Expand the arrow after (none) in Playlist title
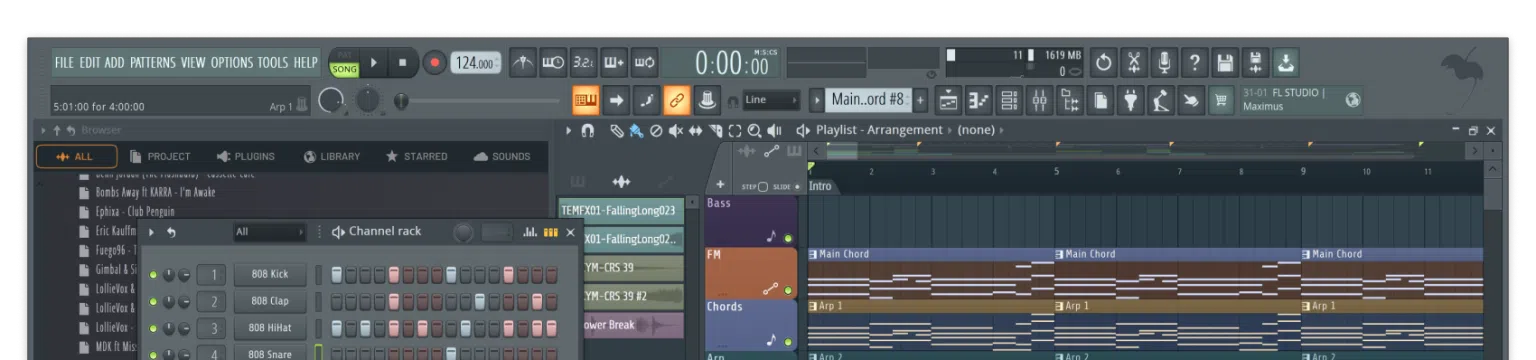Viewport: 1536px width, 360px height. coord(1002,130)
